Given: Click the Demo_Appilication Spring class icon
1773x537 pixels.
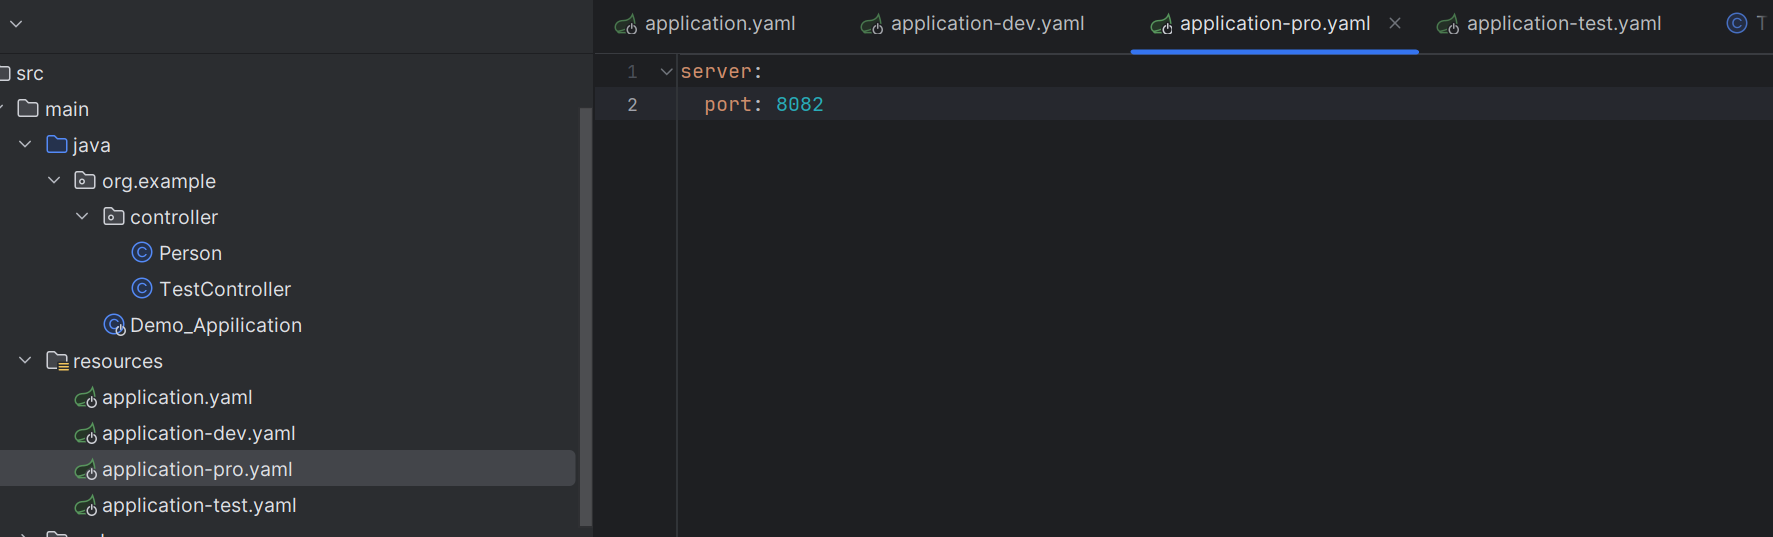Looking at the screenshot, I should pos(115,325).
